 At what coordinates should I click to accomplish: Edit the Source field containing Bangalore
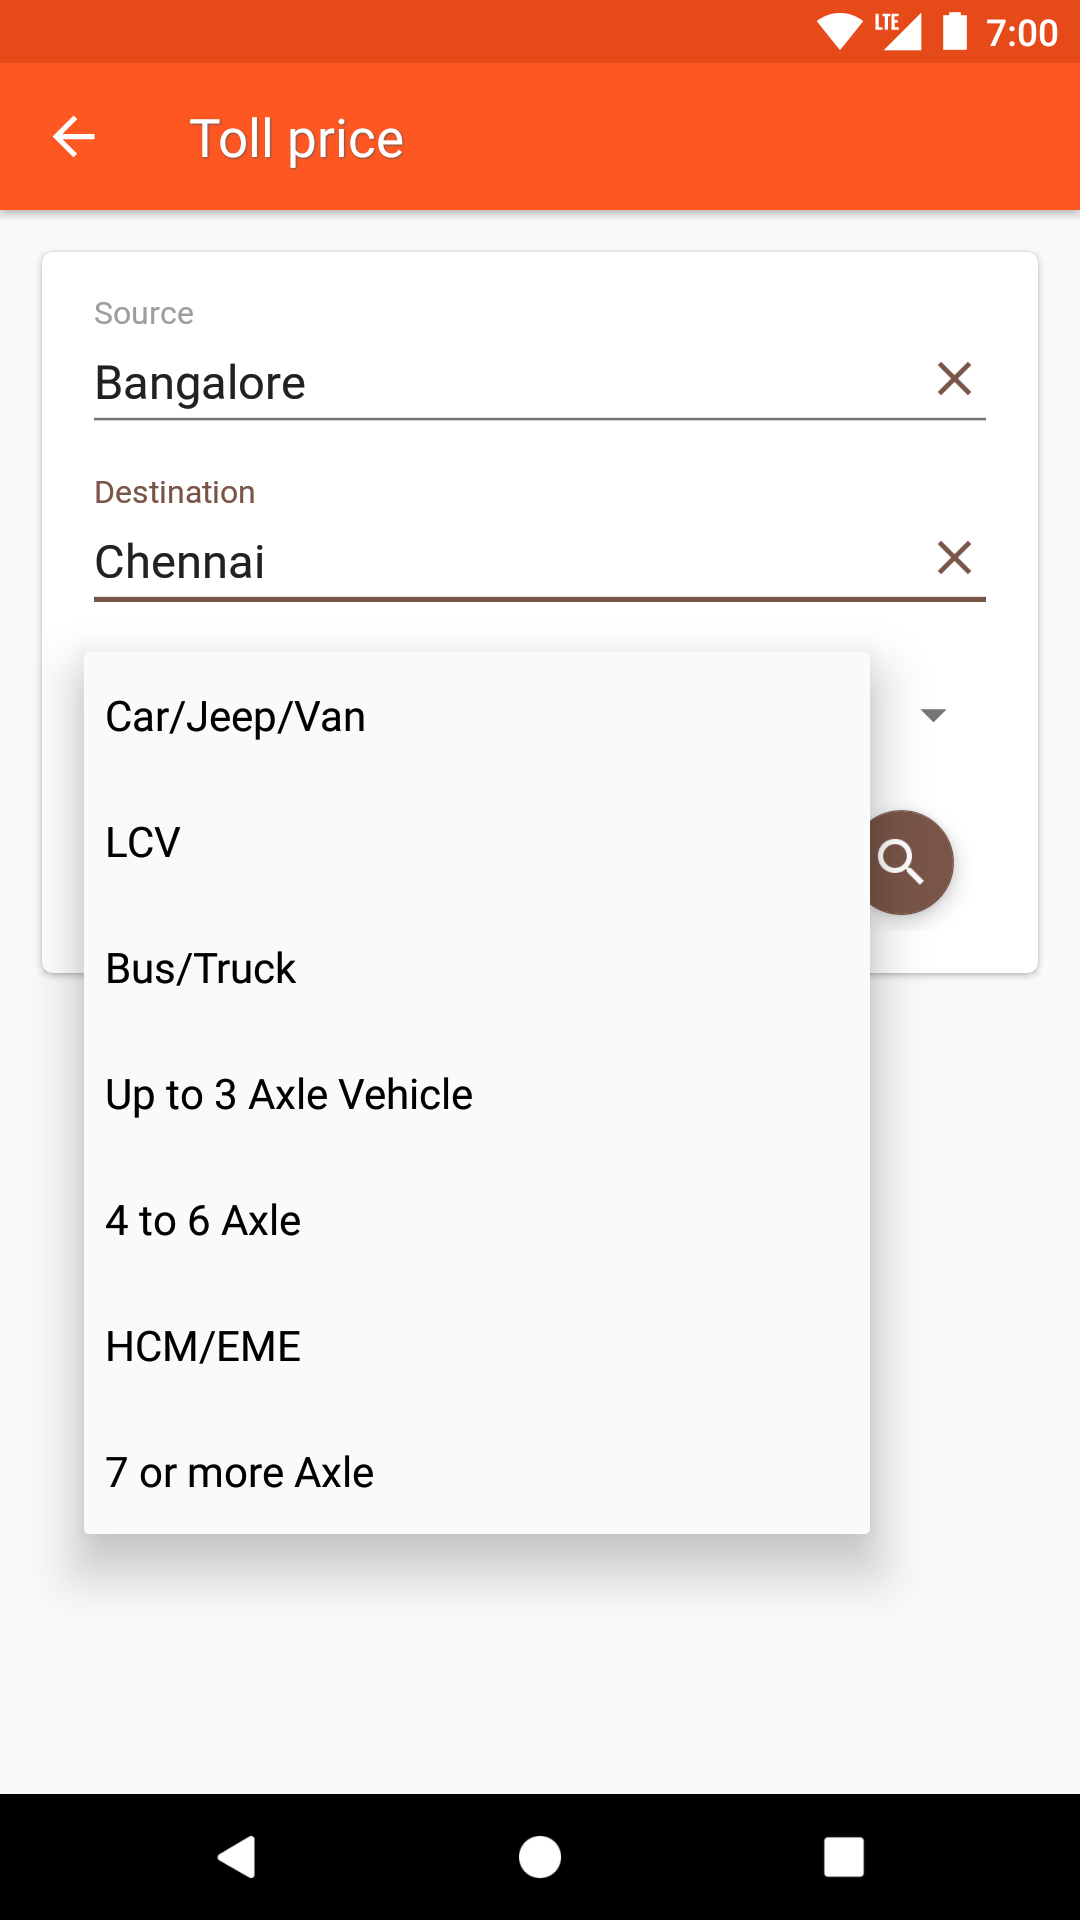point(500,383)
